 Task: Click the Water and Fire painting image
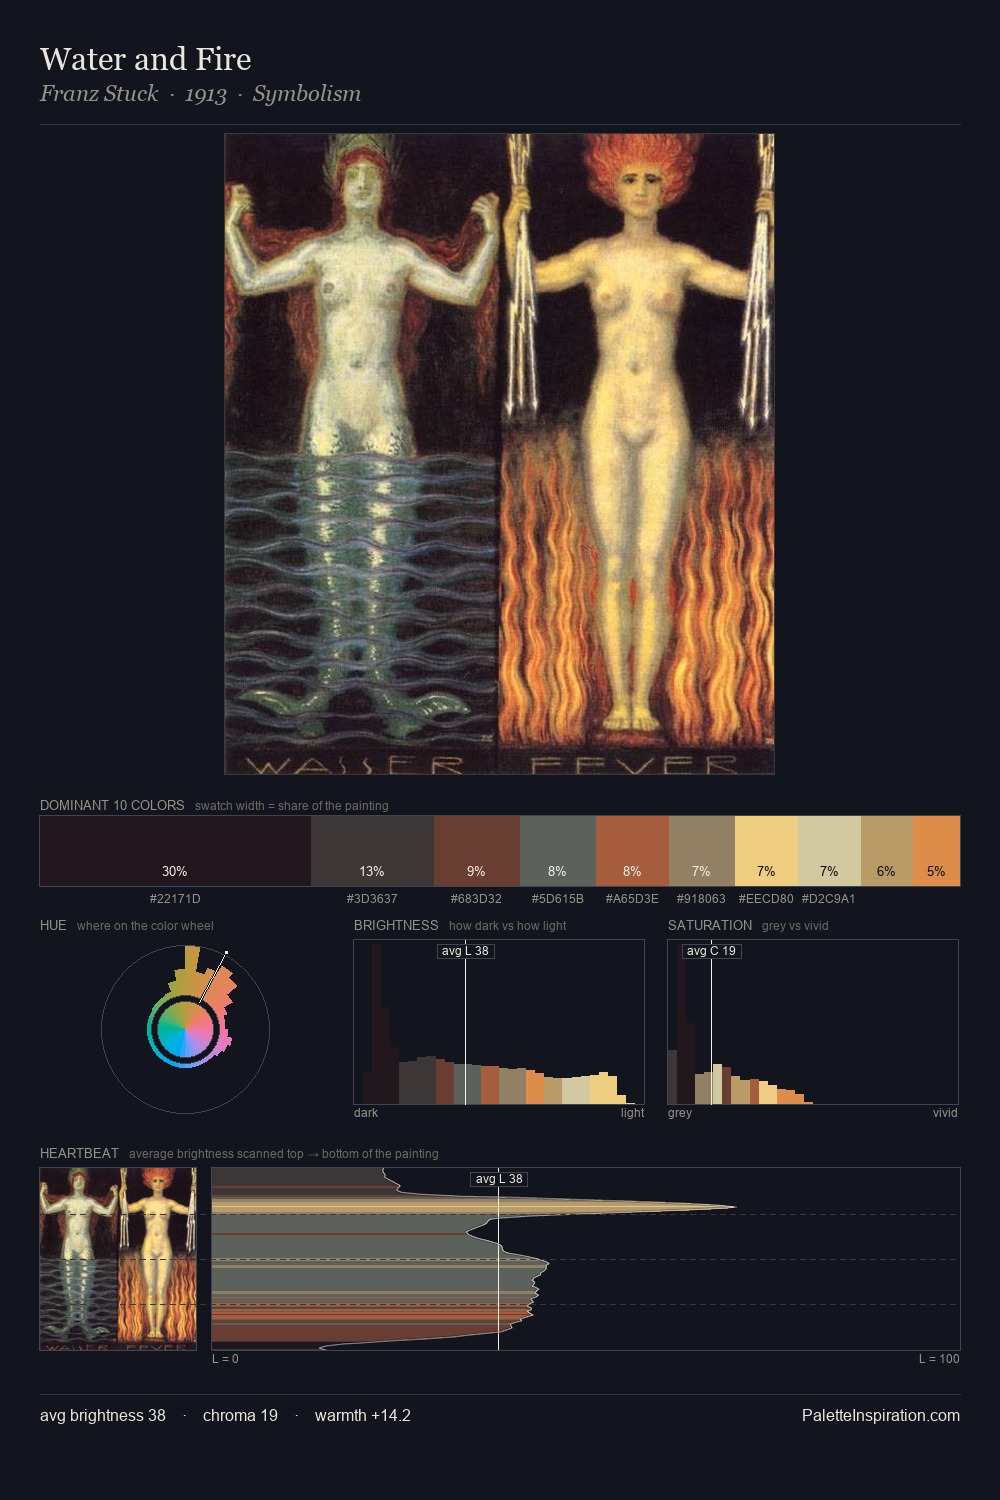coord(499,454)
